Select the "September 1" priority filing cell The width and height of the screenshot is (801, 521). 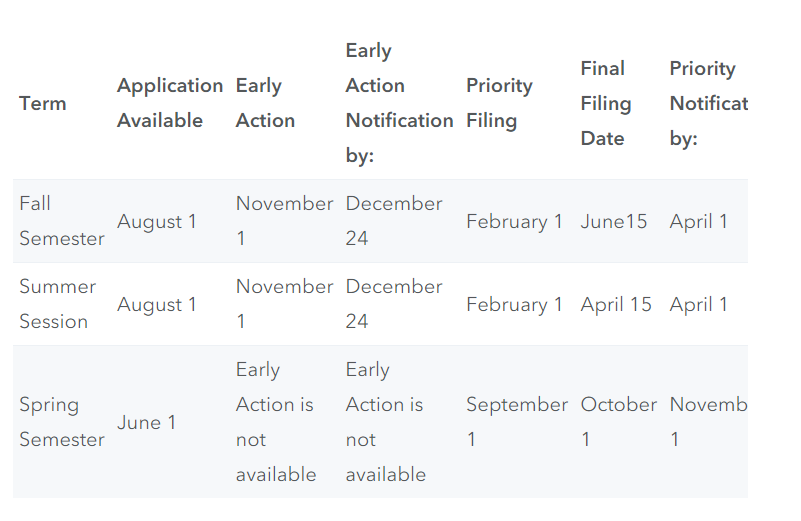pyautogui.click(x=516, y=422)
